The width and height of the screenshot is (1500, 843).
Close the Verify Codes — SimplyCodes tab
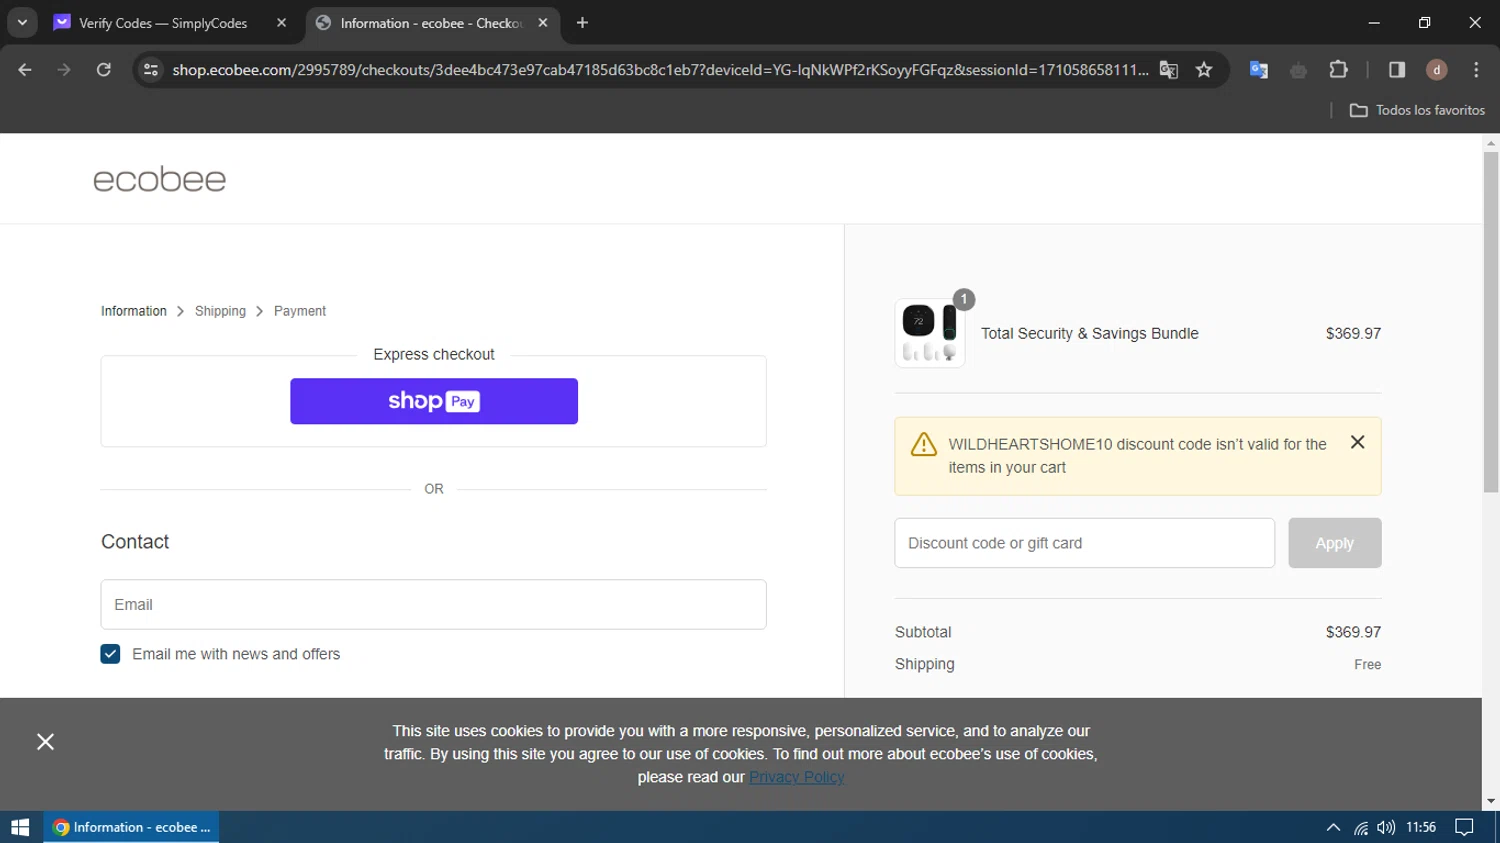click(281, 23)
